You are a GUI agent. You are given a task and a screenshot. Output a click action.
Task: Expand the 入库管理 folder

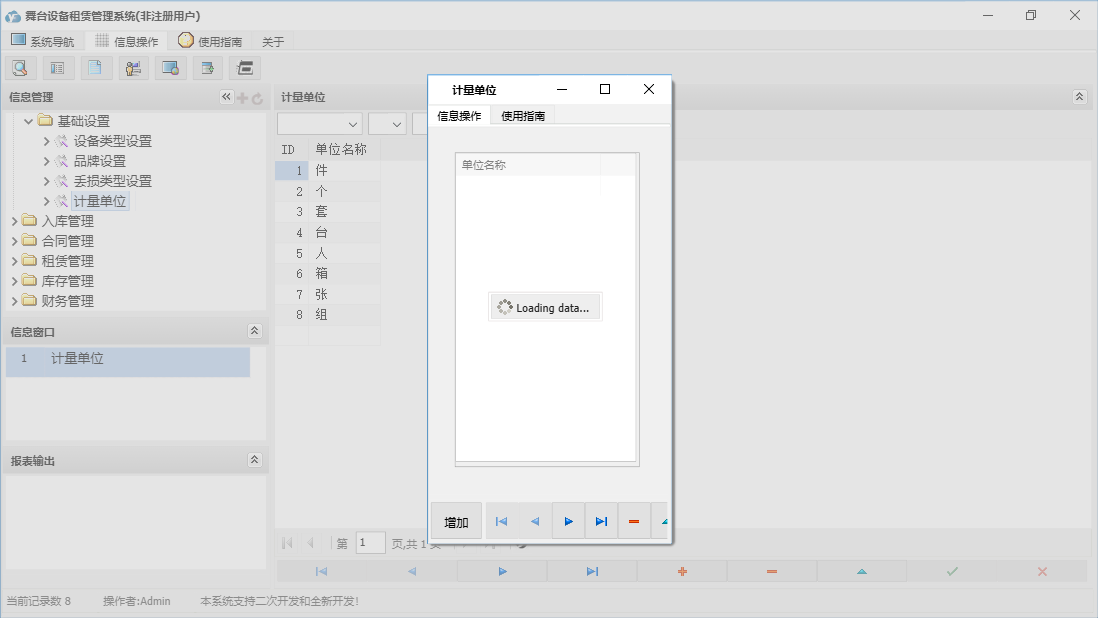tap(14, 220)
